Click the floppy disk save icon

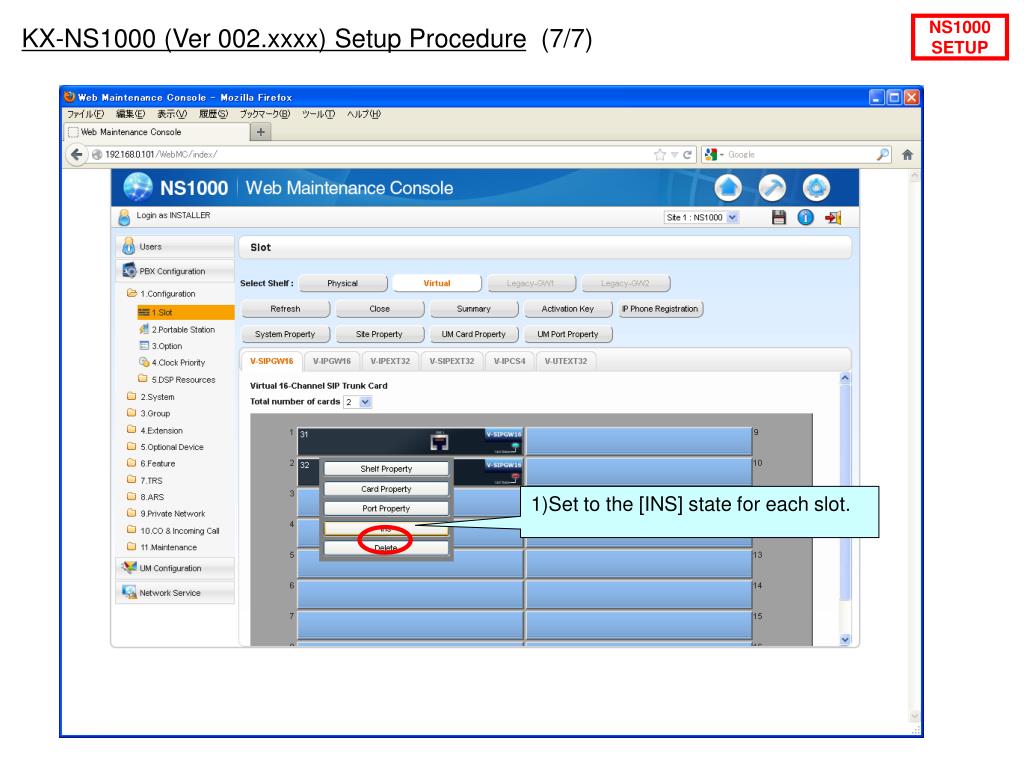point(778,217)
